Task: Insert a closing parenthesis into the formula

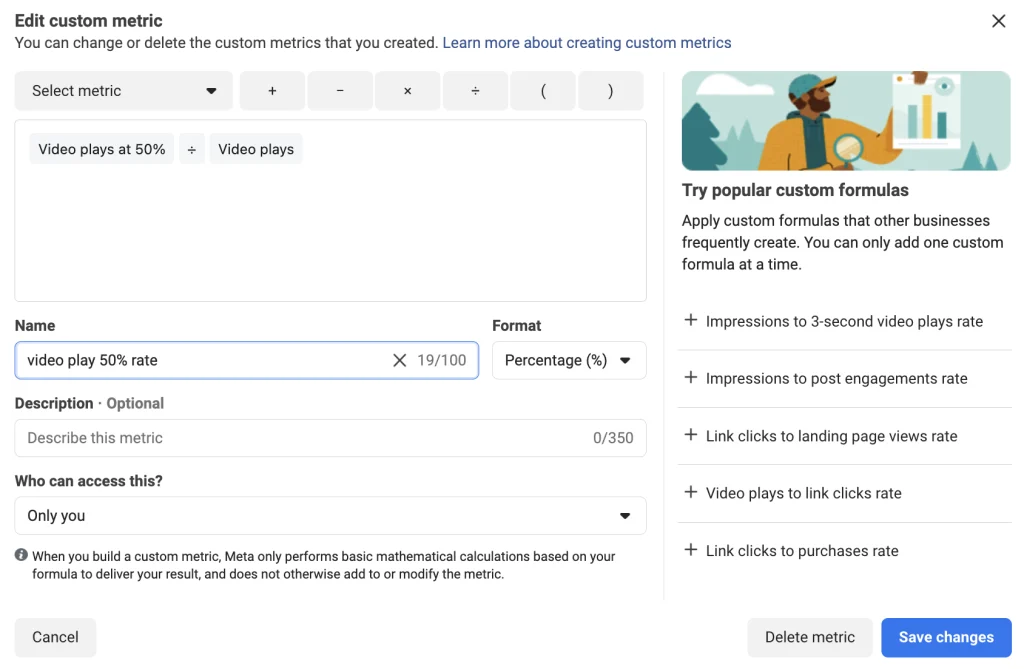Action: (610, 90)
